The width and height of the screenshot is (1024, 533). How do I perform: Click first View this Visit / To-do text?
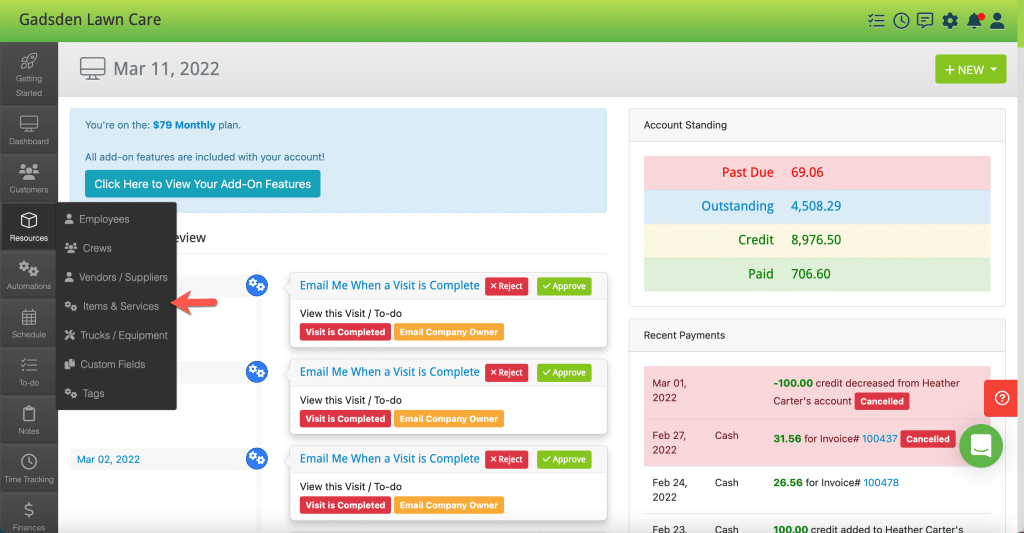(x=351, y=314)
